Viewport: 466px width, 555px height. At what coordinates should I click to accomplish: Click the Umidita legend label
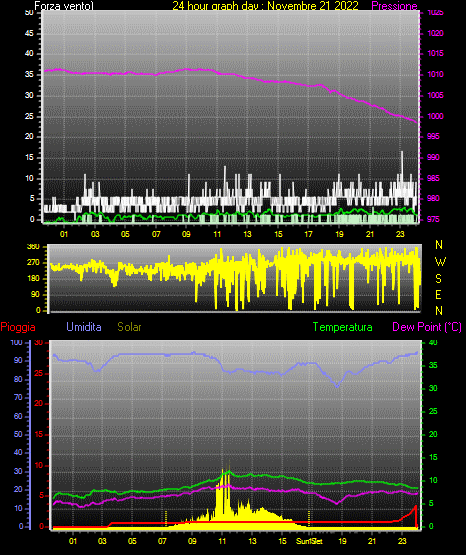pyautogui.click(x=84, y=327)
